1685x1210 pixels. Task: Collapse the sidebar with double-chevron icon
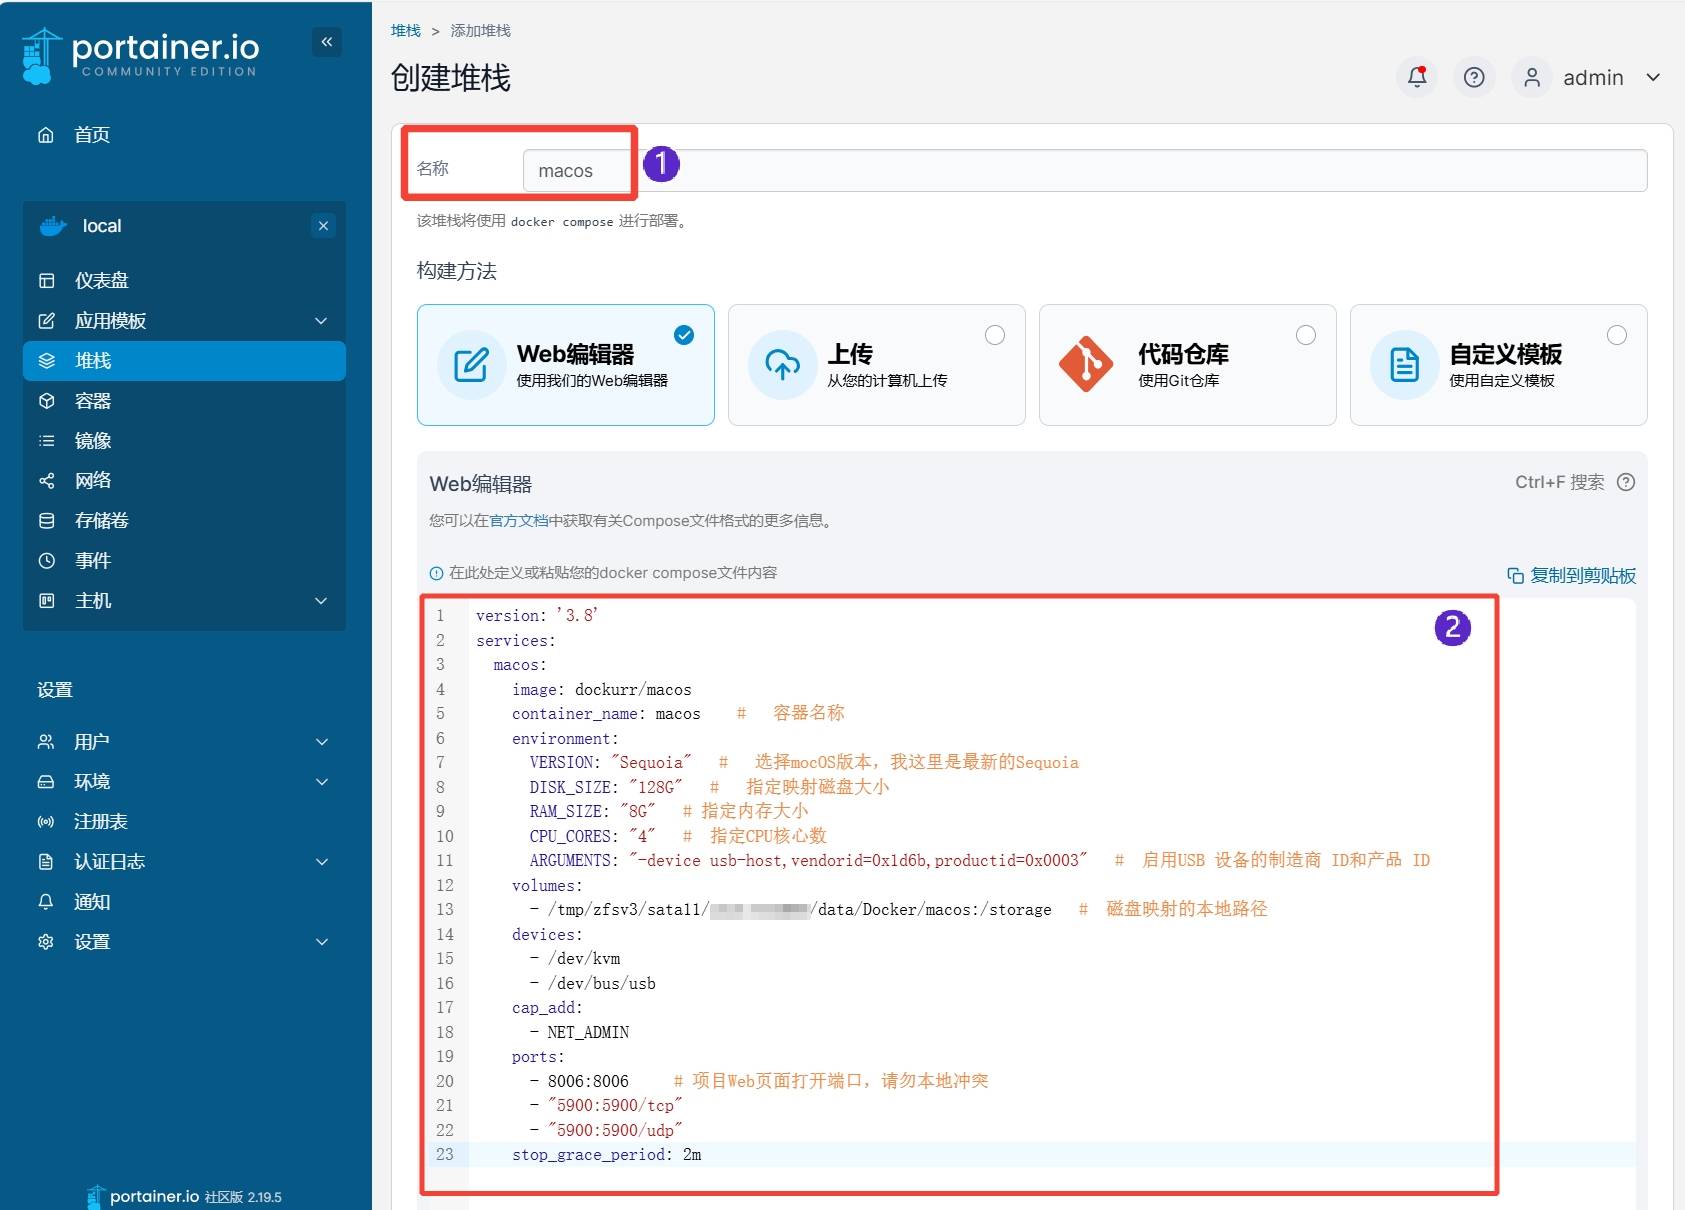tap(326, 42)
